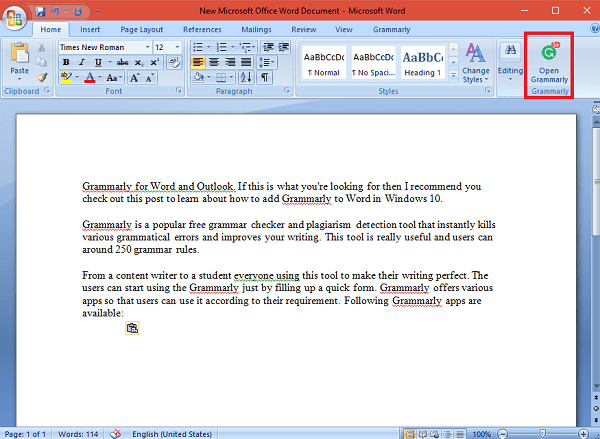Paste clipboard contents with Paste icon
The height and width of the screenshot is (439, 600).
[19, 53]
